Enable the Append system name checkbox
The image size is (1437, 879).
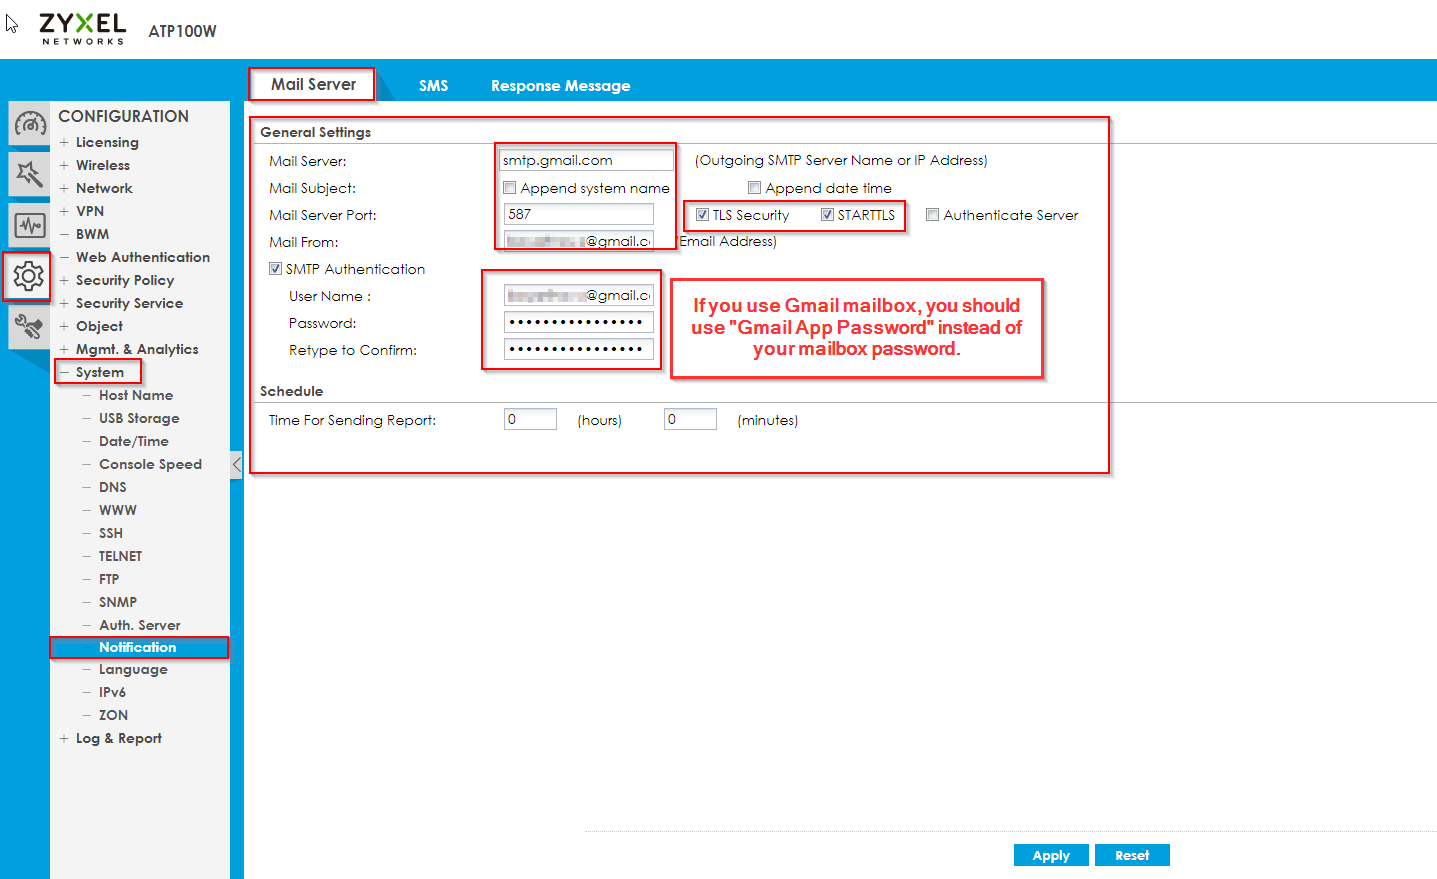click(510, 188)
